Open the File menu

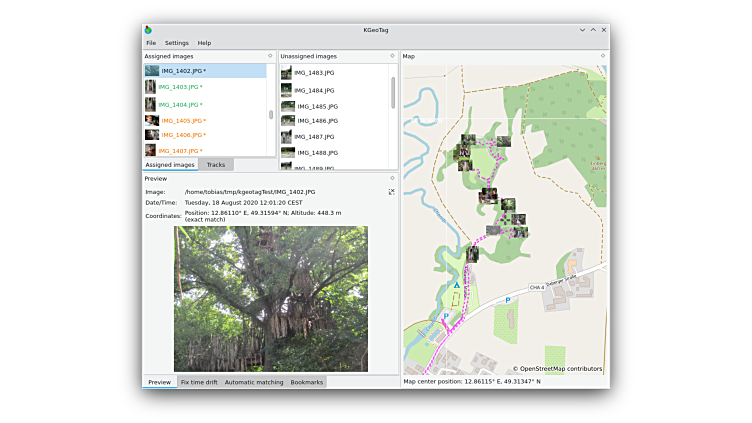(x=151, y=43)
